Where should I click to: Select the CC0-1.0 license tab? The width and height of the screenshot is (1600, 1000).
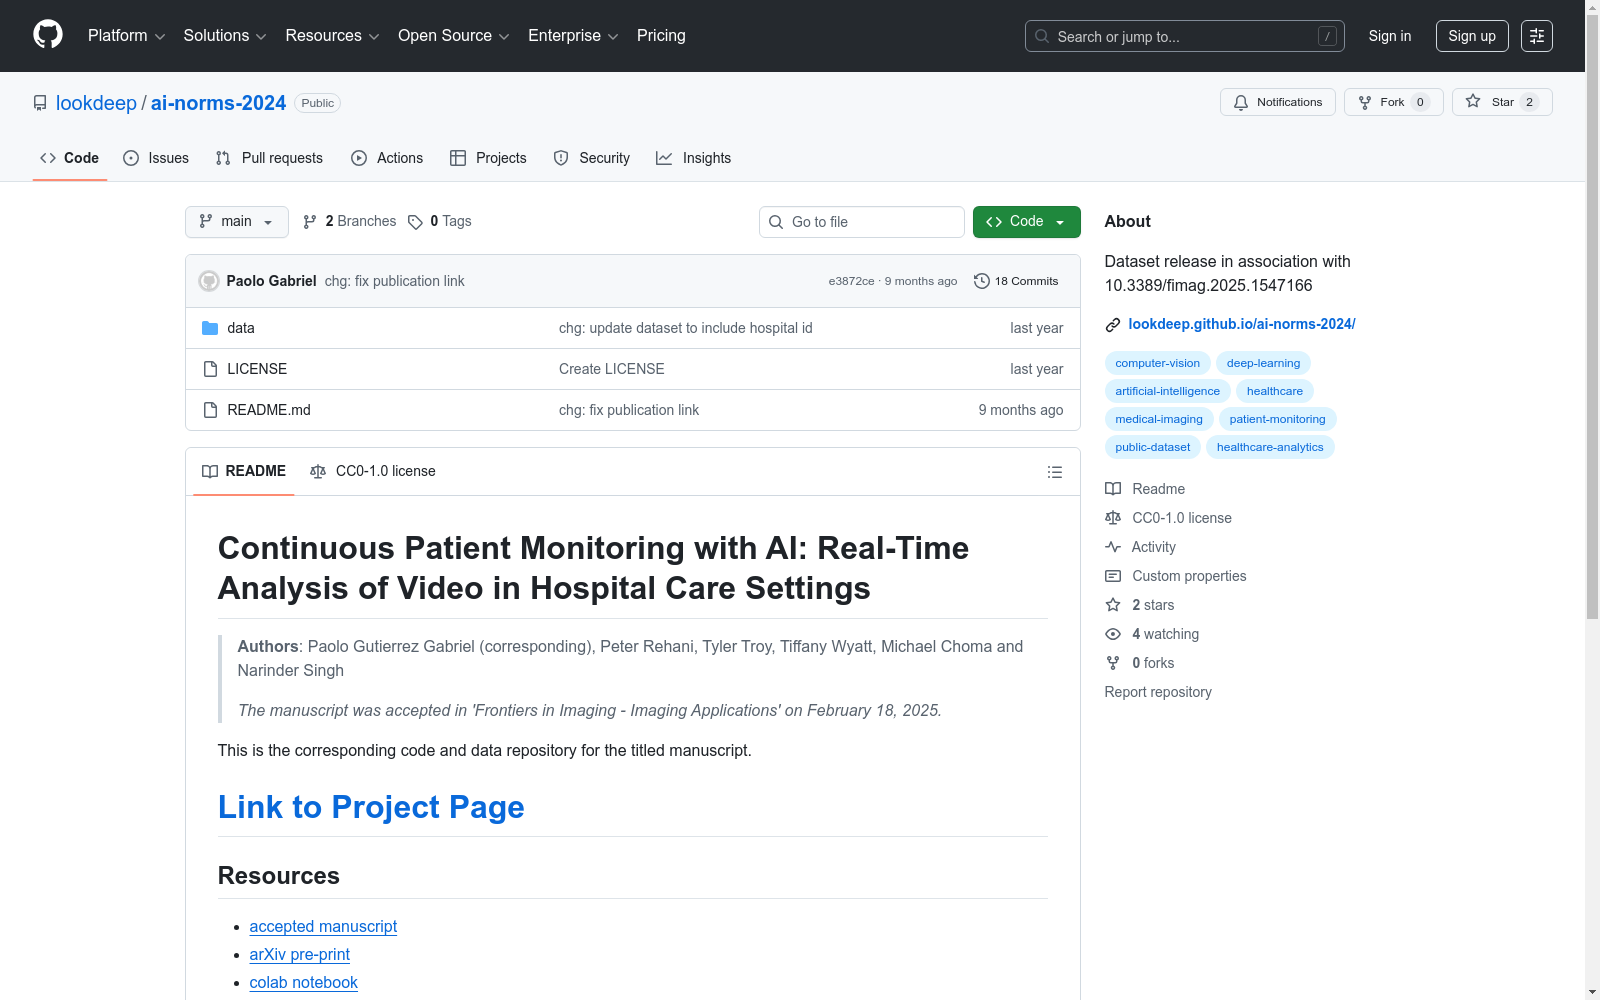(x=373, y=471)
